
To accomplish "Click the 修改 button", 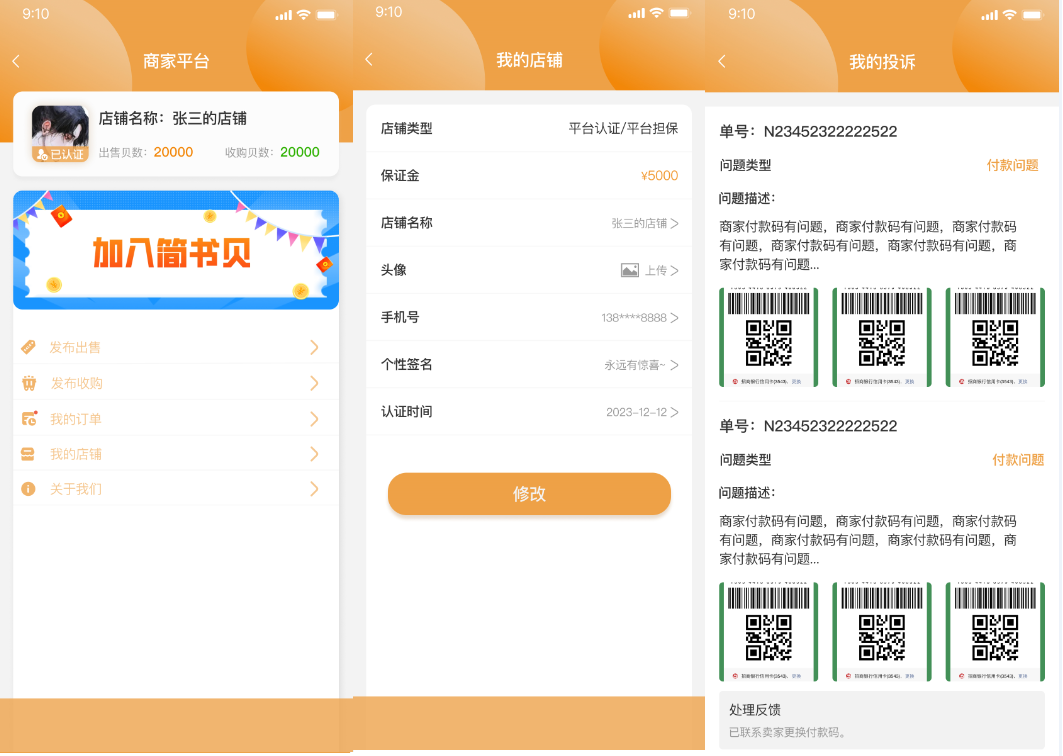I will click(529, 494).
